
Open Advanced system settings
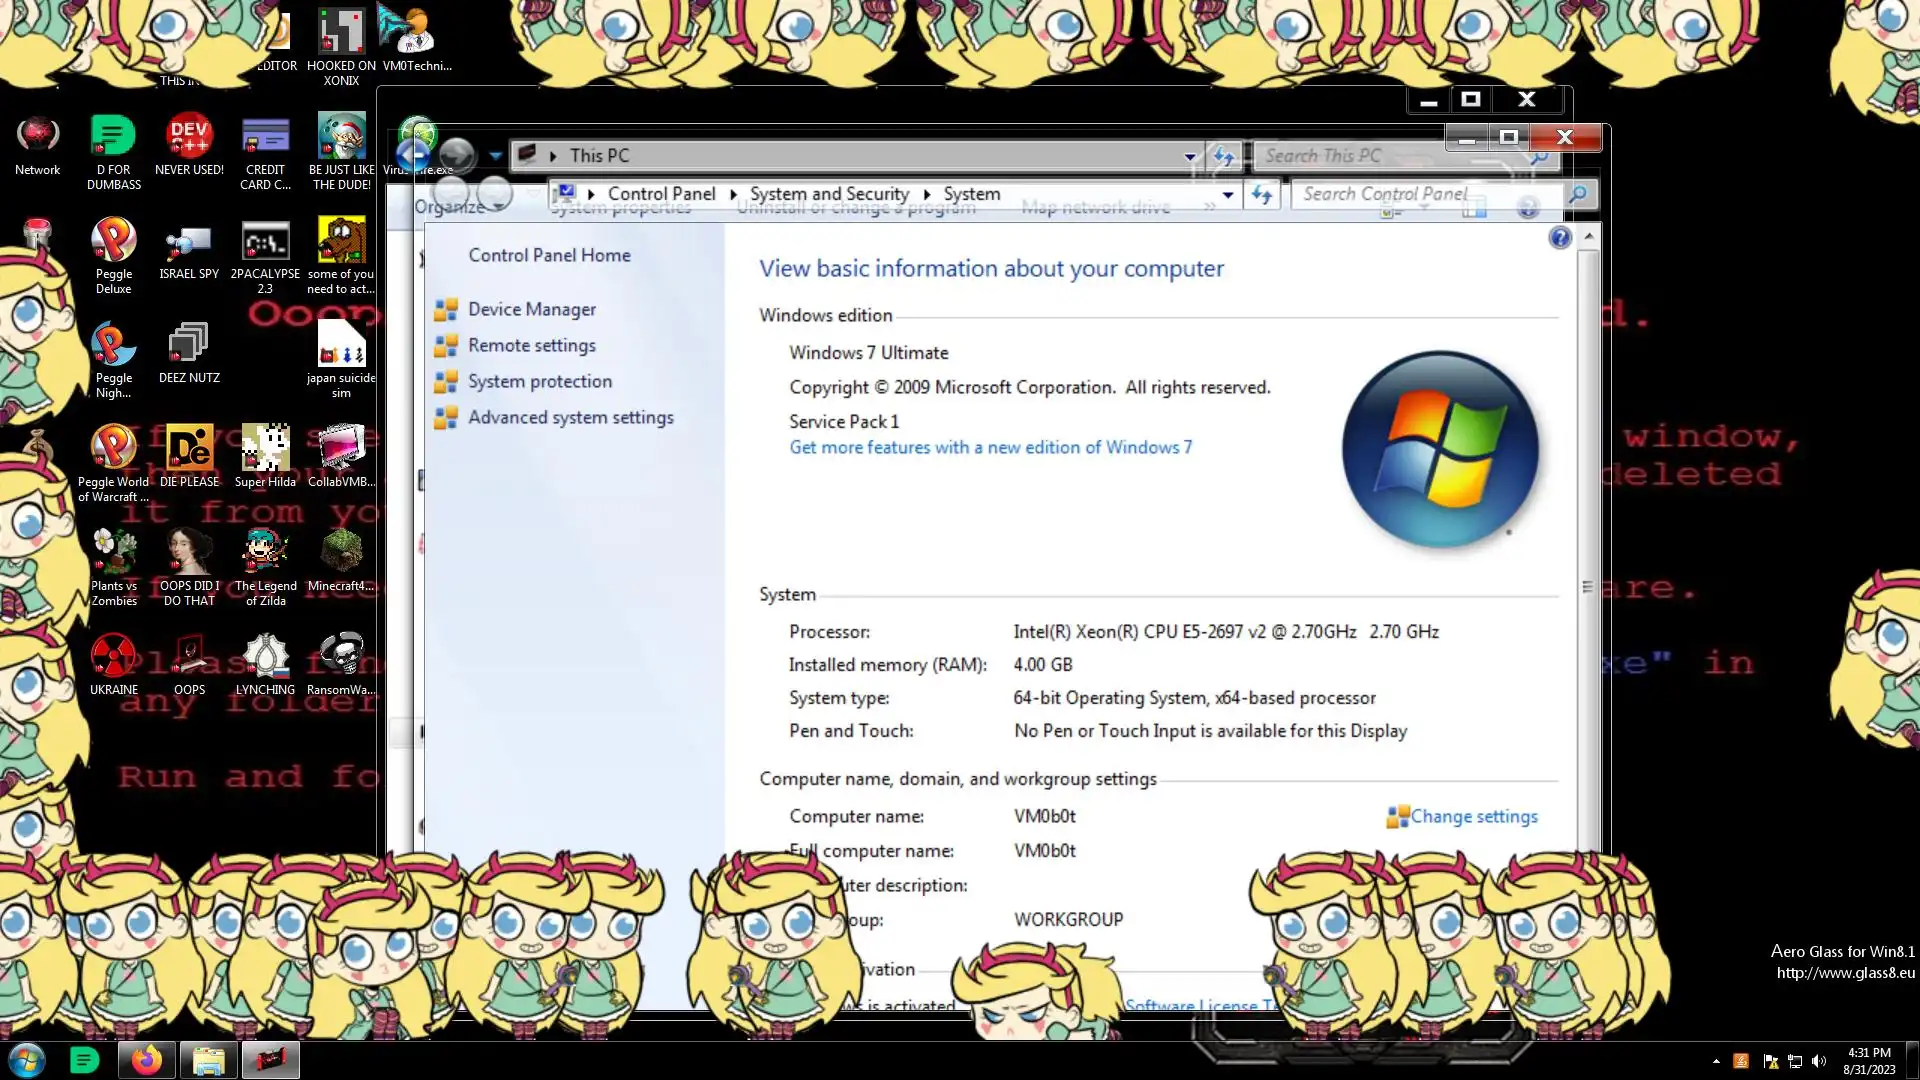coord(570,418)
